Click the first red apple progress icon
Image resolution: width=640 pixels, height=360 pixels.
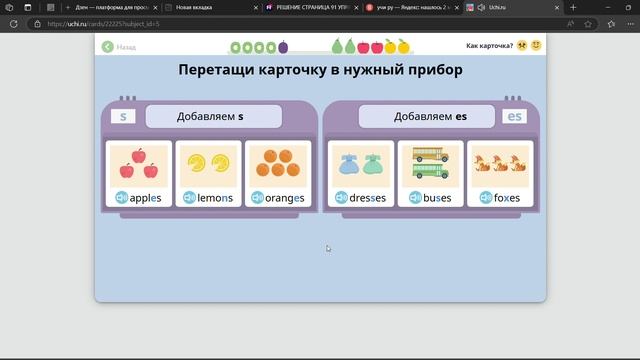(363, 47)
